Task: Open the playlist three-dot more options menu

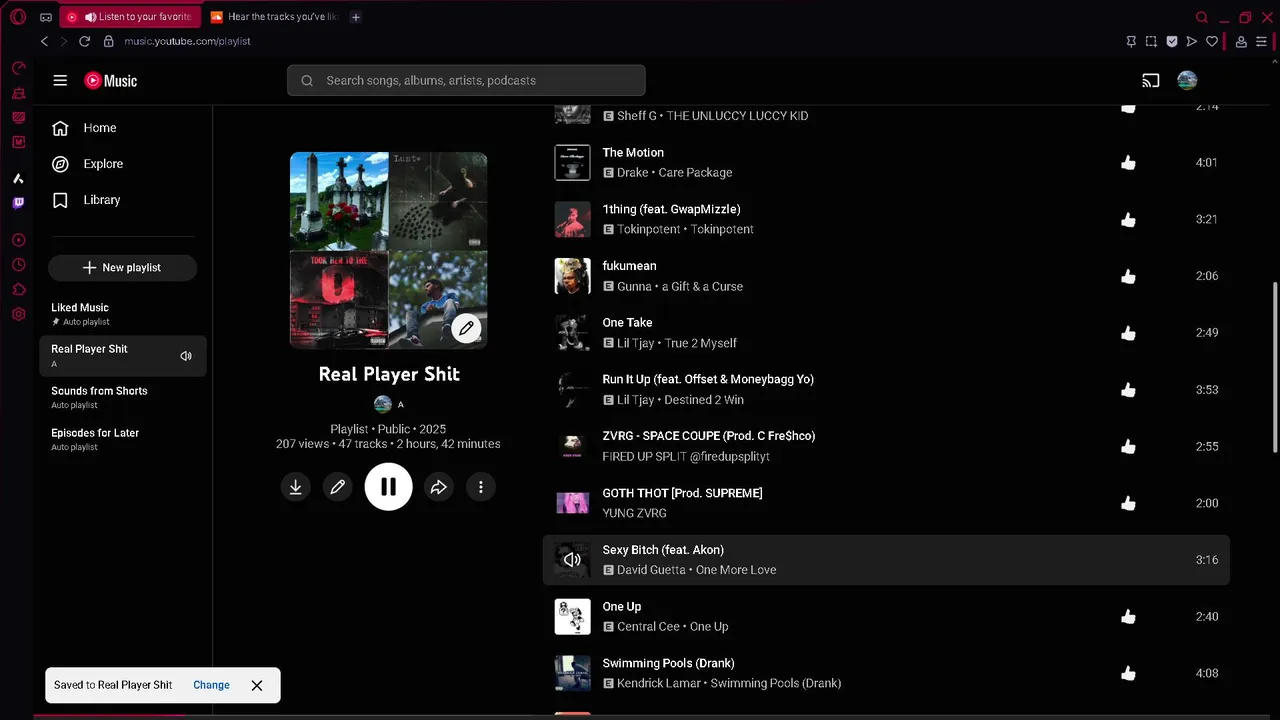Action: click(481, 487)
